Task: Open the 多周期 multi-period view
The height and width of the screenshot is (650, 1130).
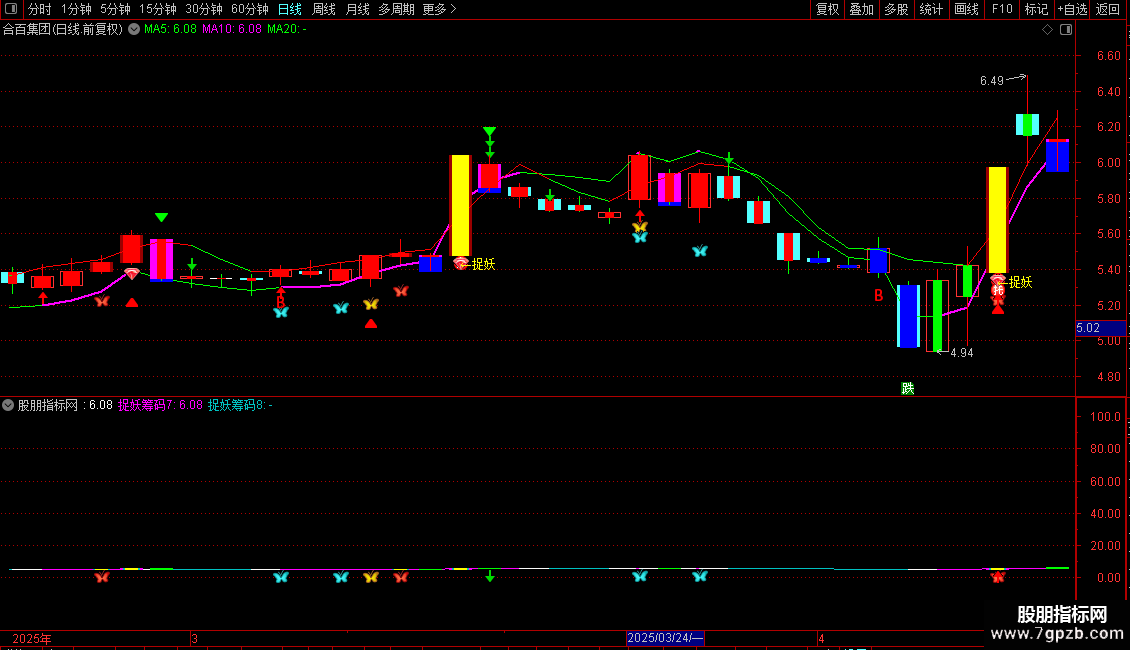Action: point(396,9)
